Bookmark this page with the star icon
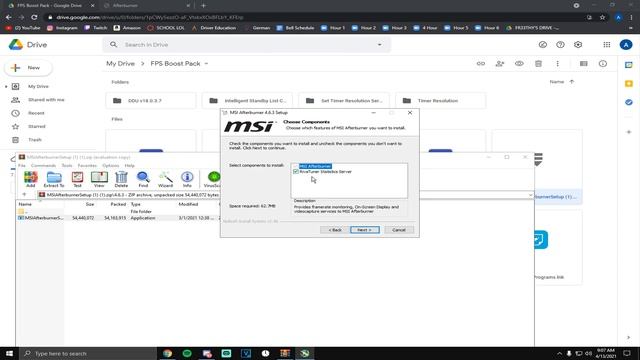Screen dimensions: 640x360 602,17
